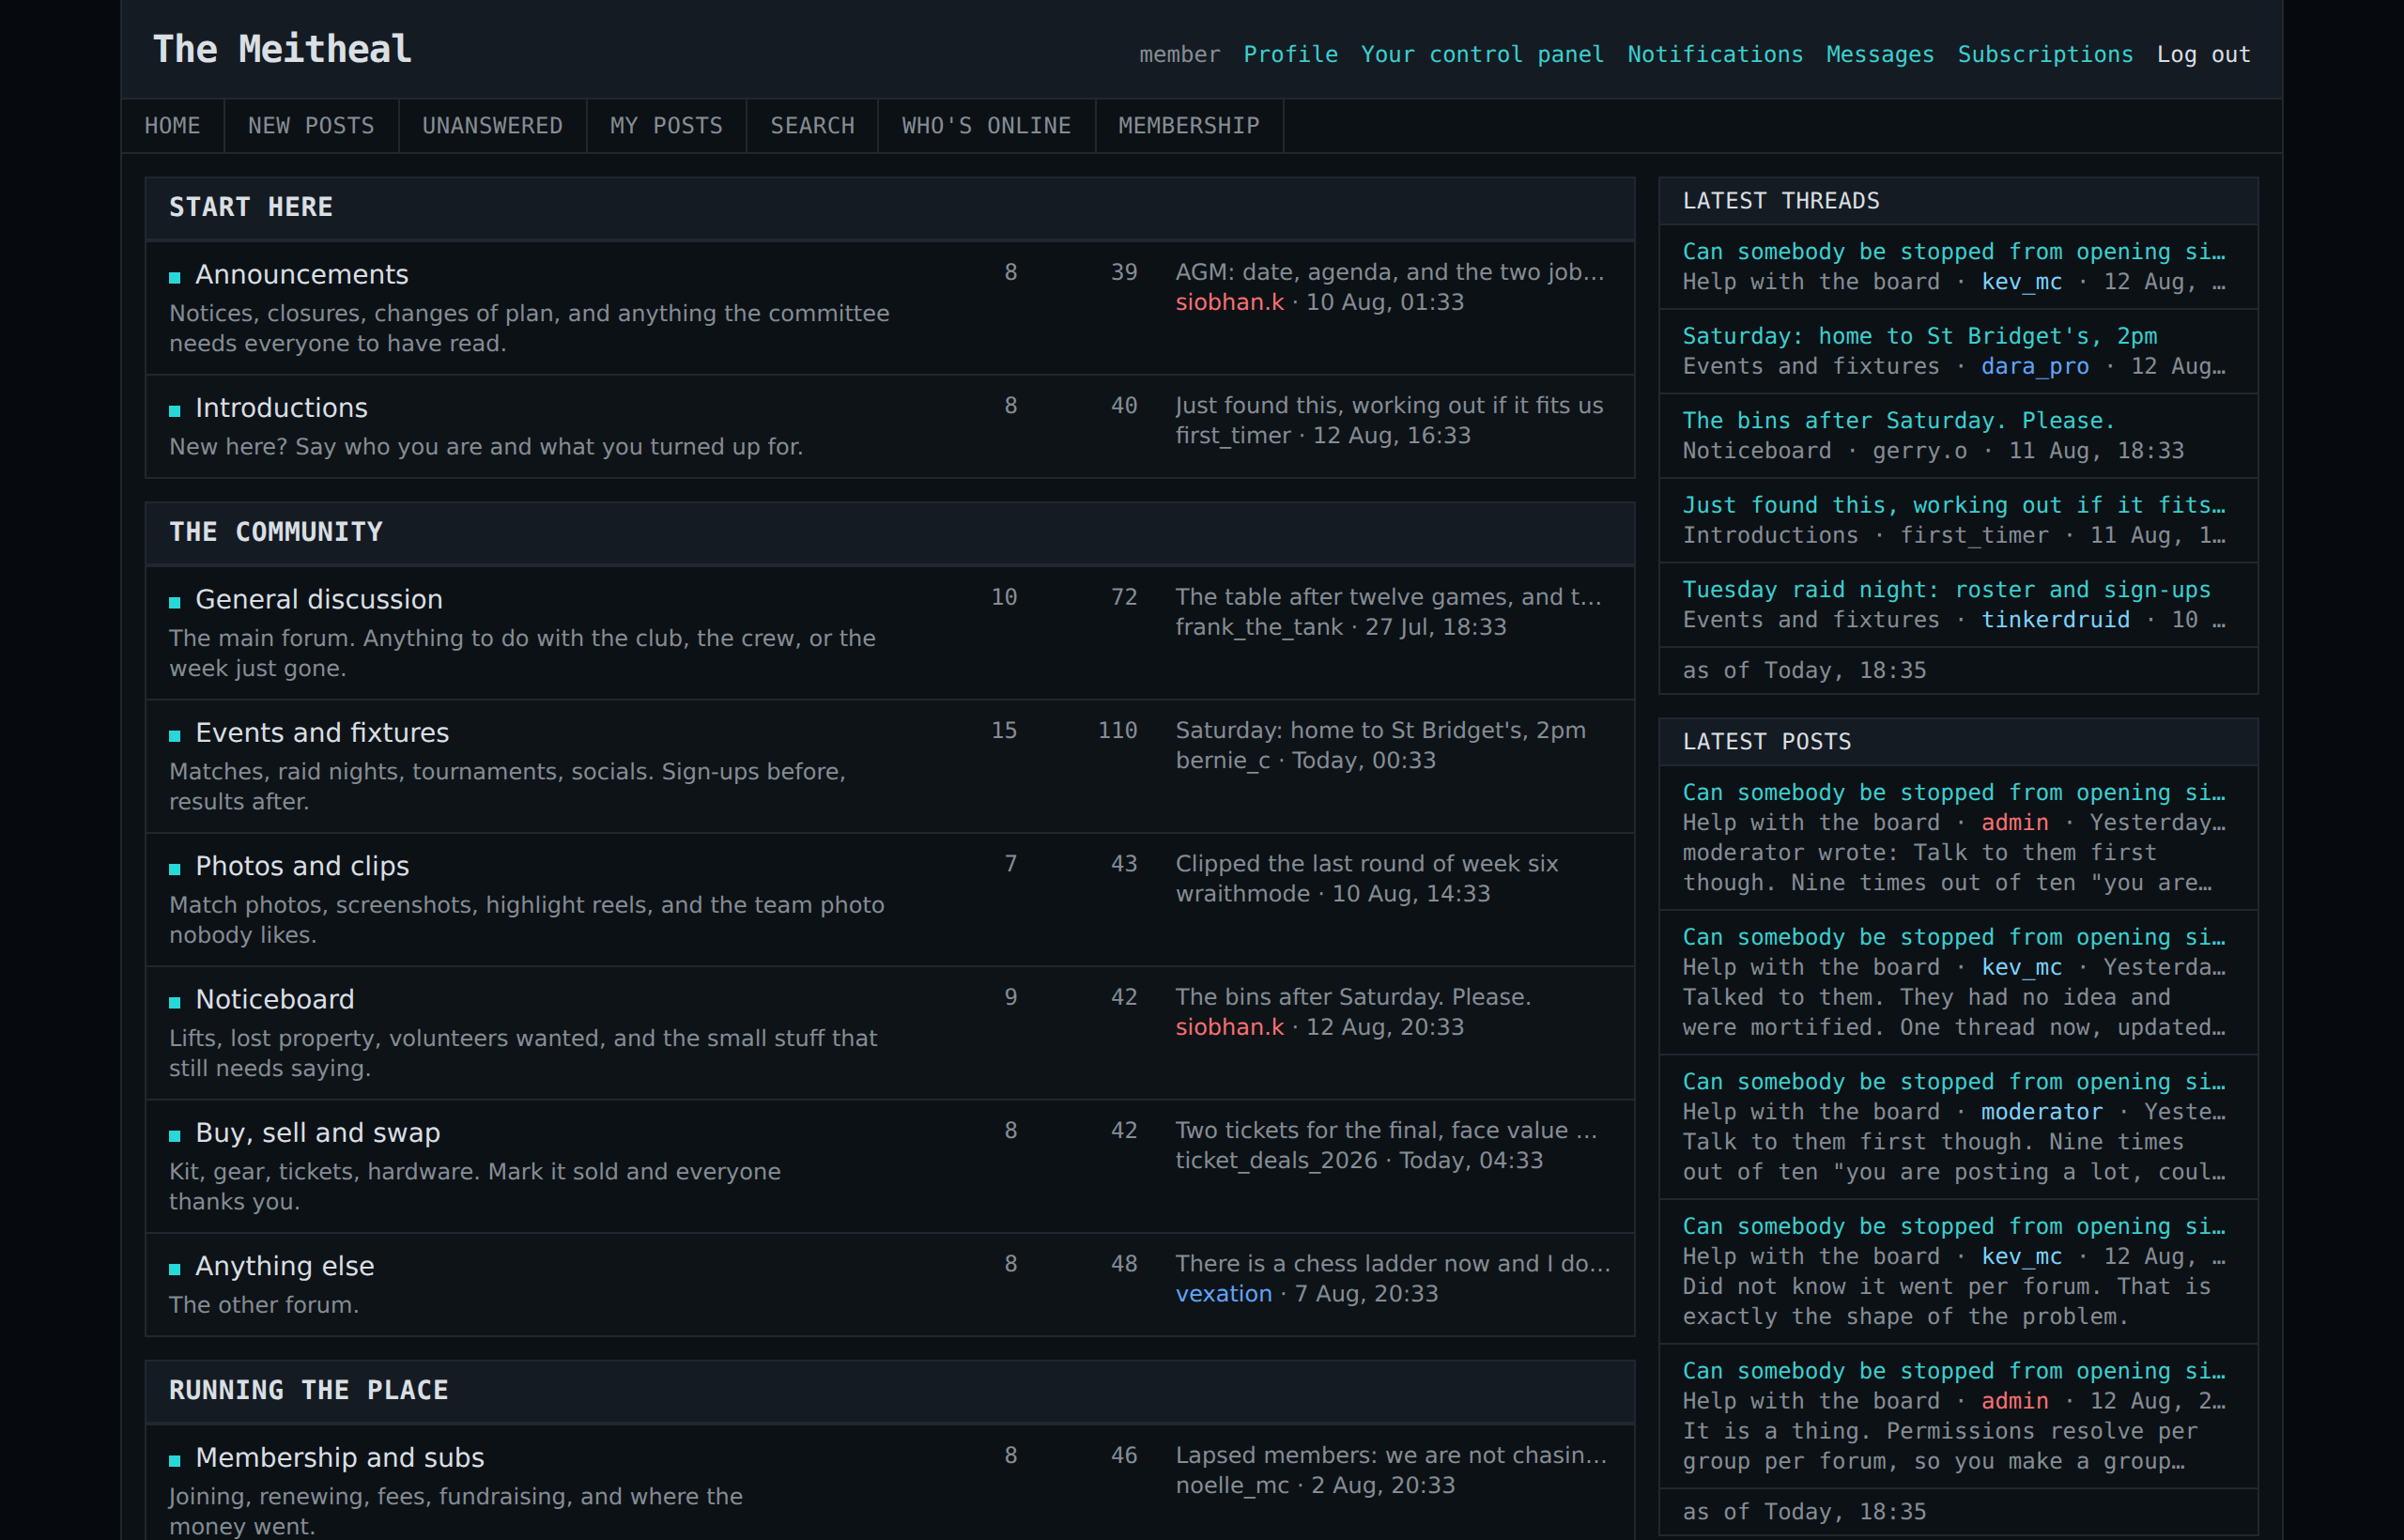Image resolution: width=2404 pixels, height=1540 pixels.
Task: Open your Profile
Action: tap(1290, 54)
